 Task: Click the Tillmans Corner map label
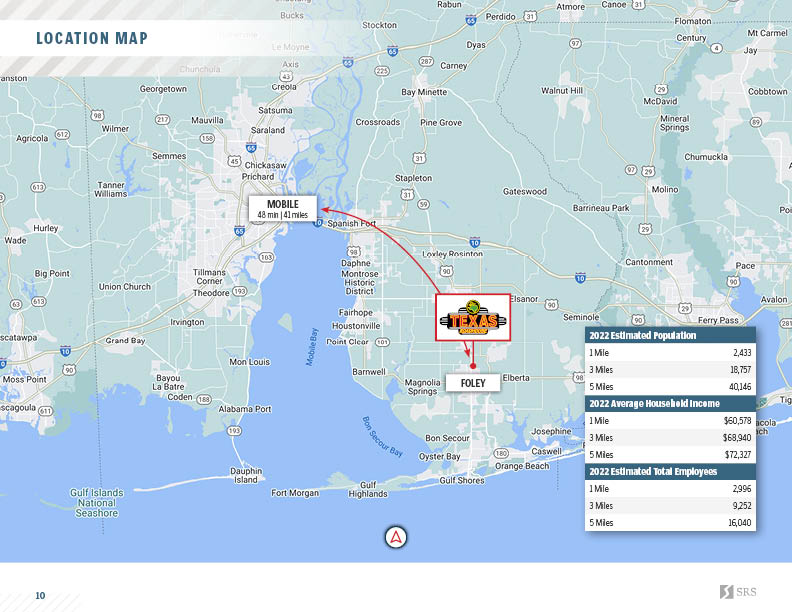[210, 277]
